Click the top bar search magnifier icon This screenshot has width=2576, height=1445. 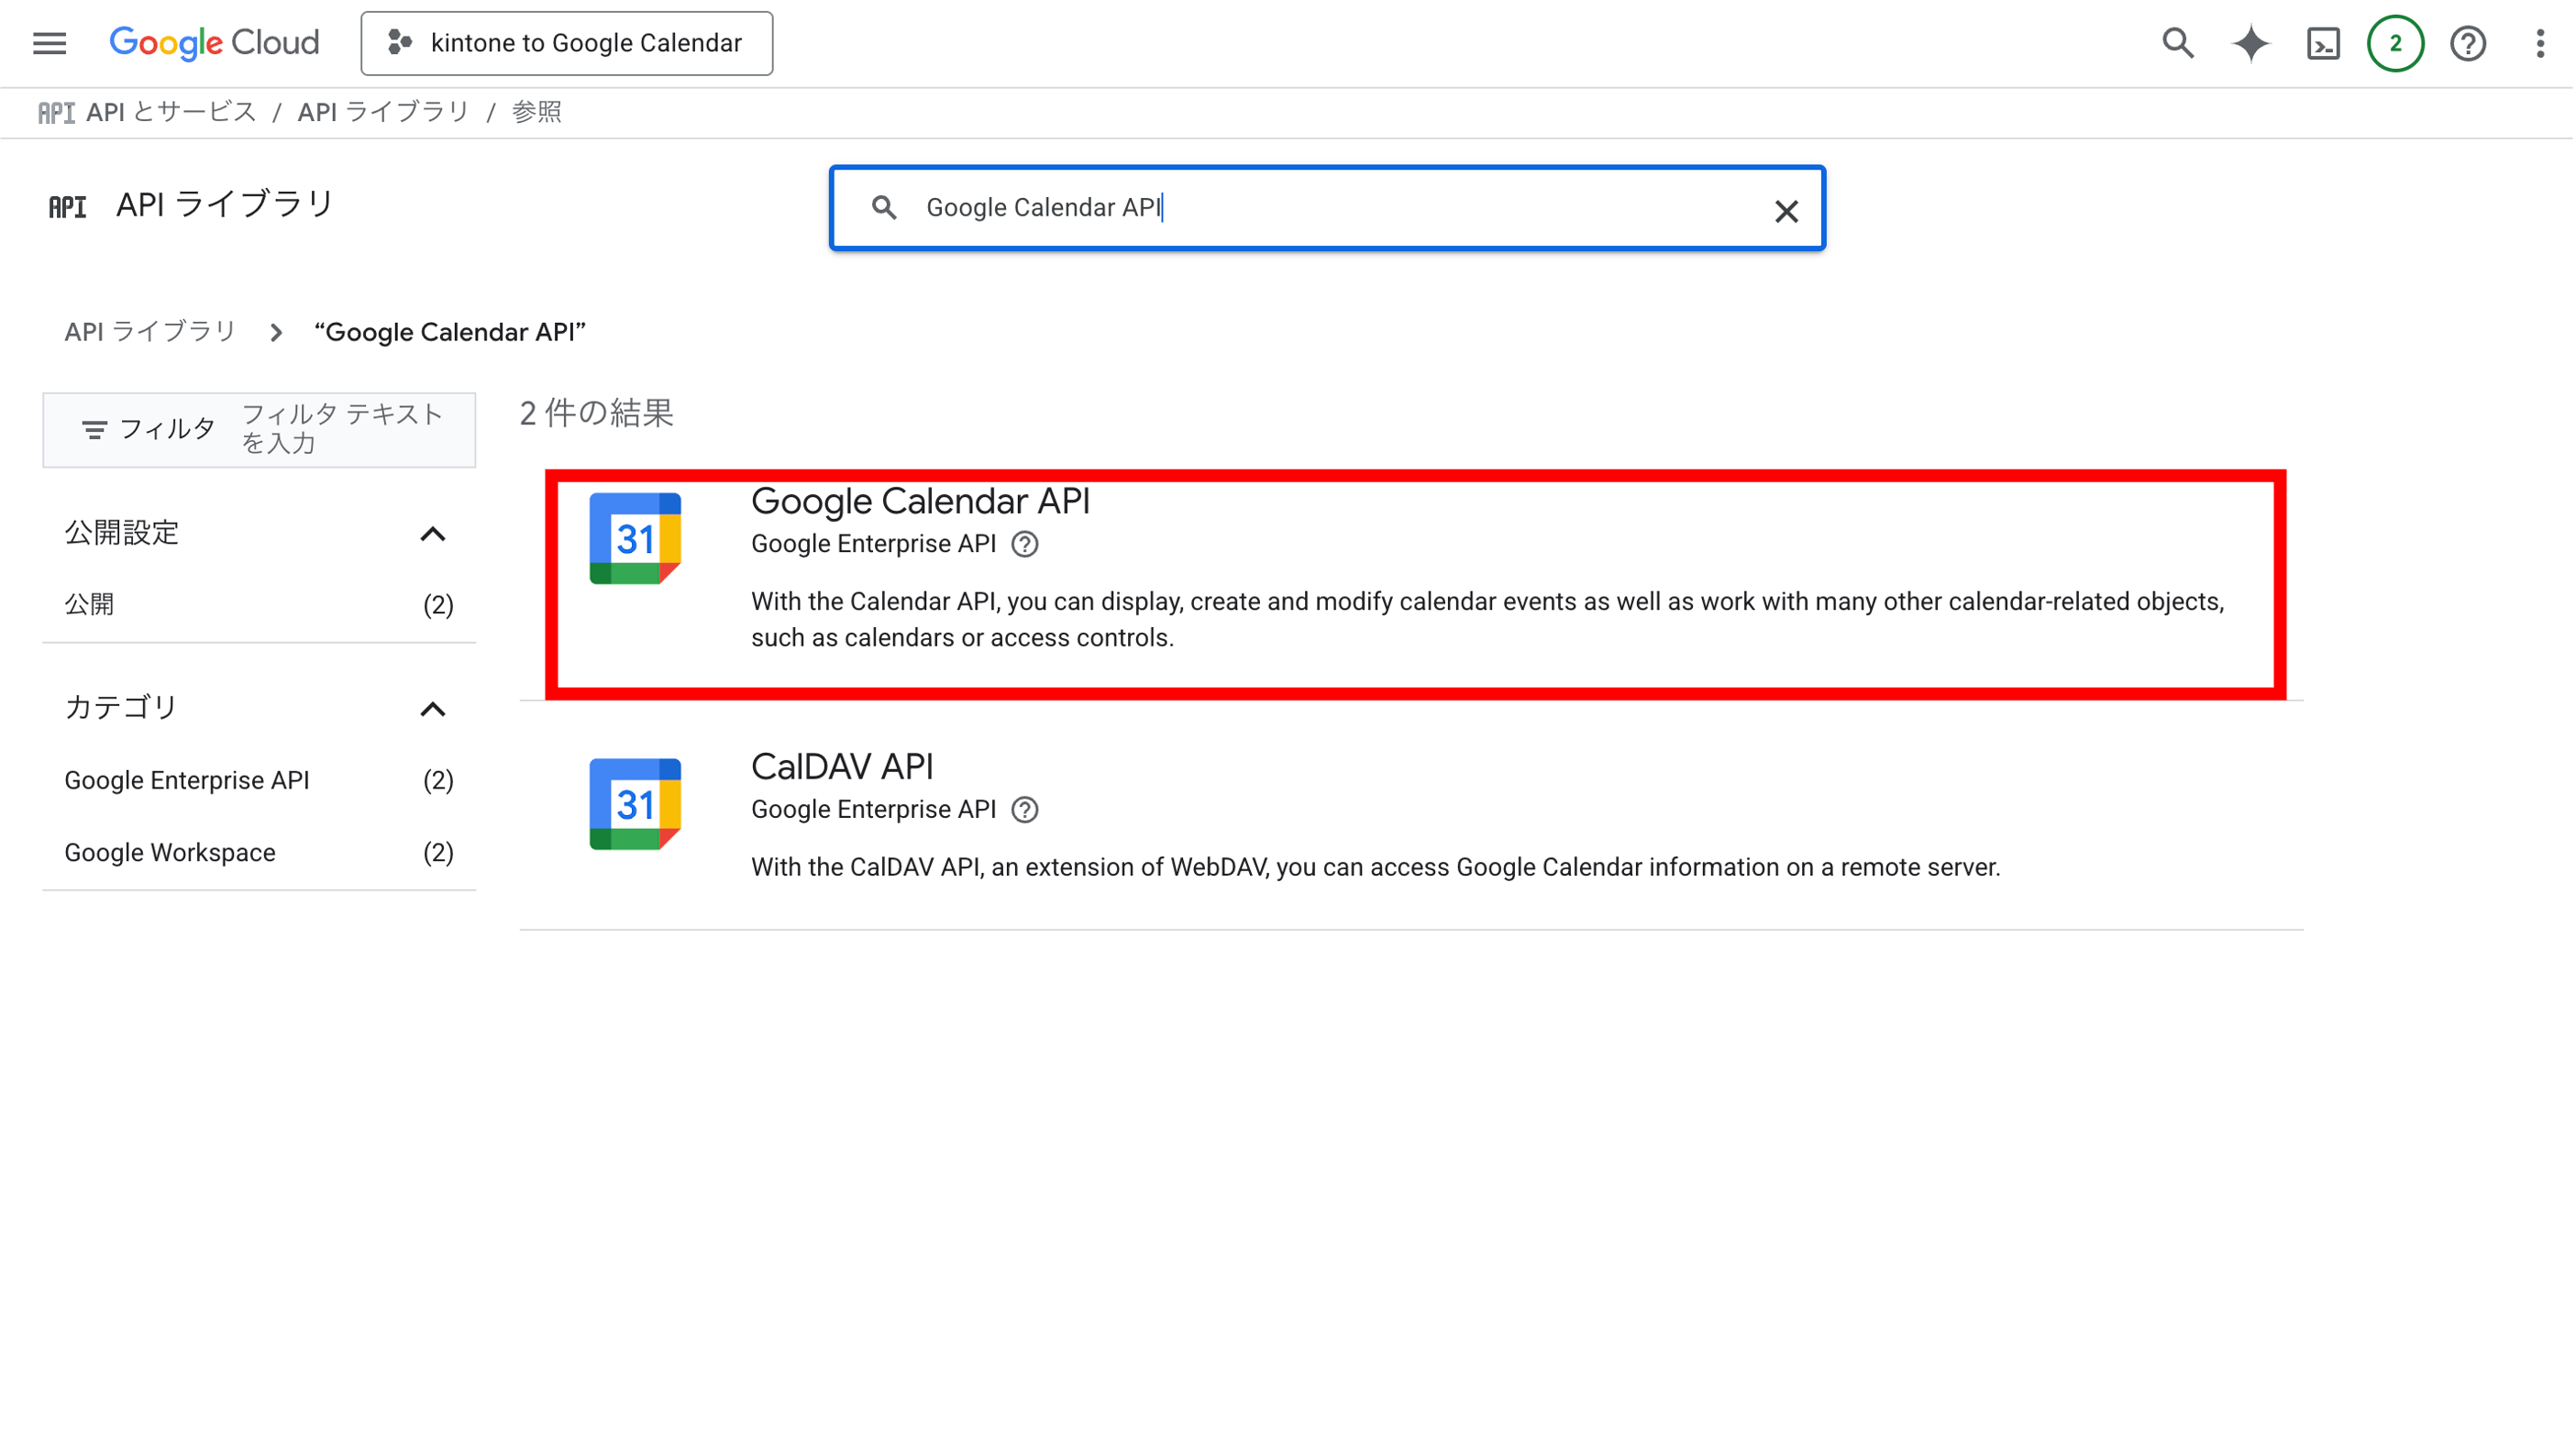[x=2178, y=43]
